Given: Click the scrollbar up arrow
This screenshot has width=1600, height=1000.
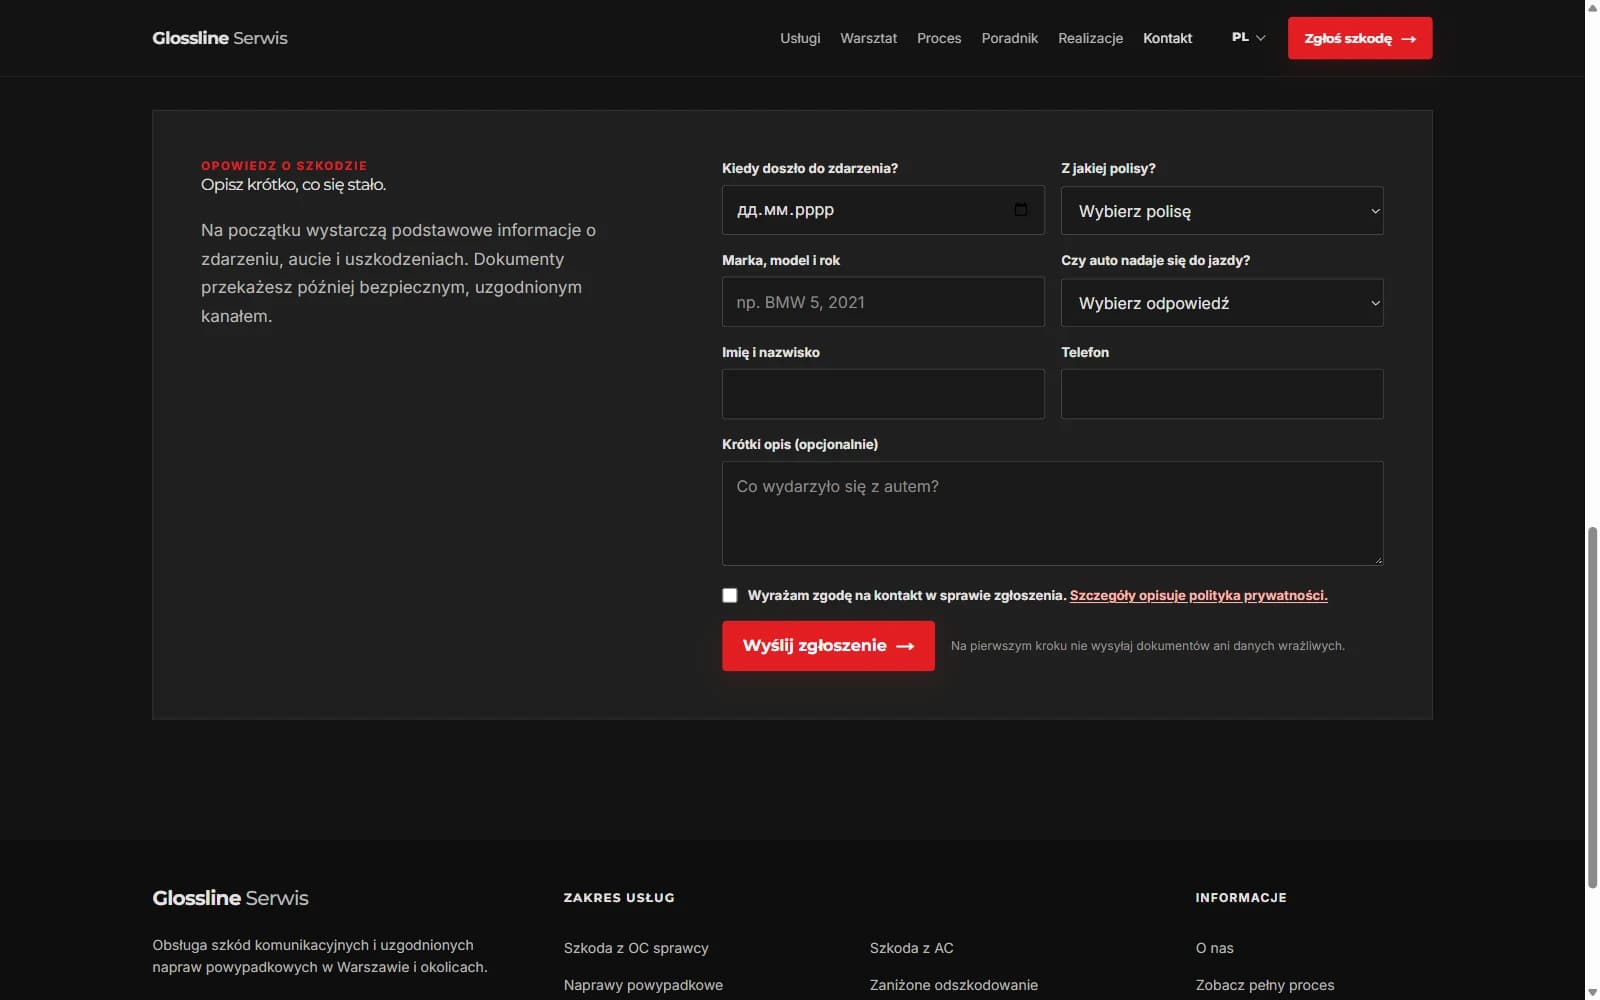Looking at the screenshot, I should (x=1592, y=7).
